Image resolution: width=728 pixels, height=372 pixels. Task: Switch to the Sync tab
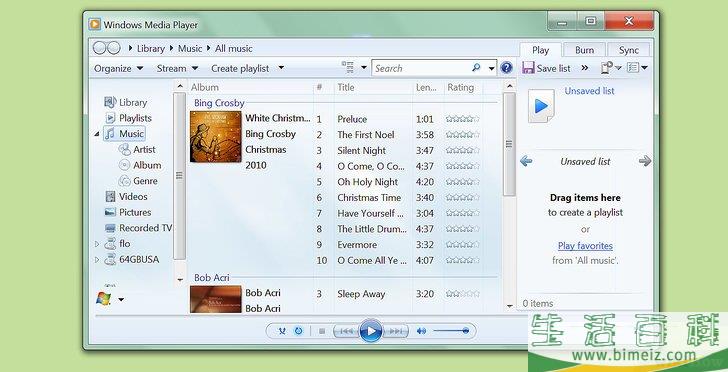[x=629, y=50]
